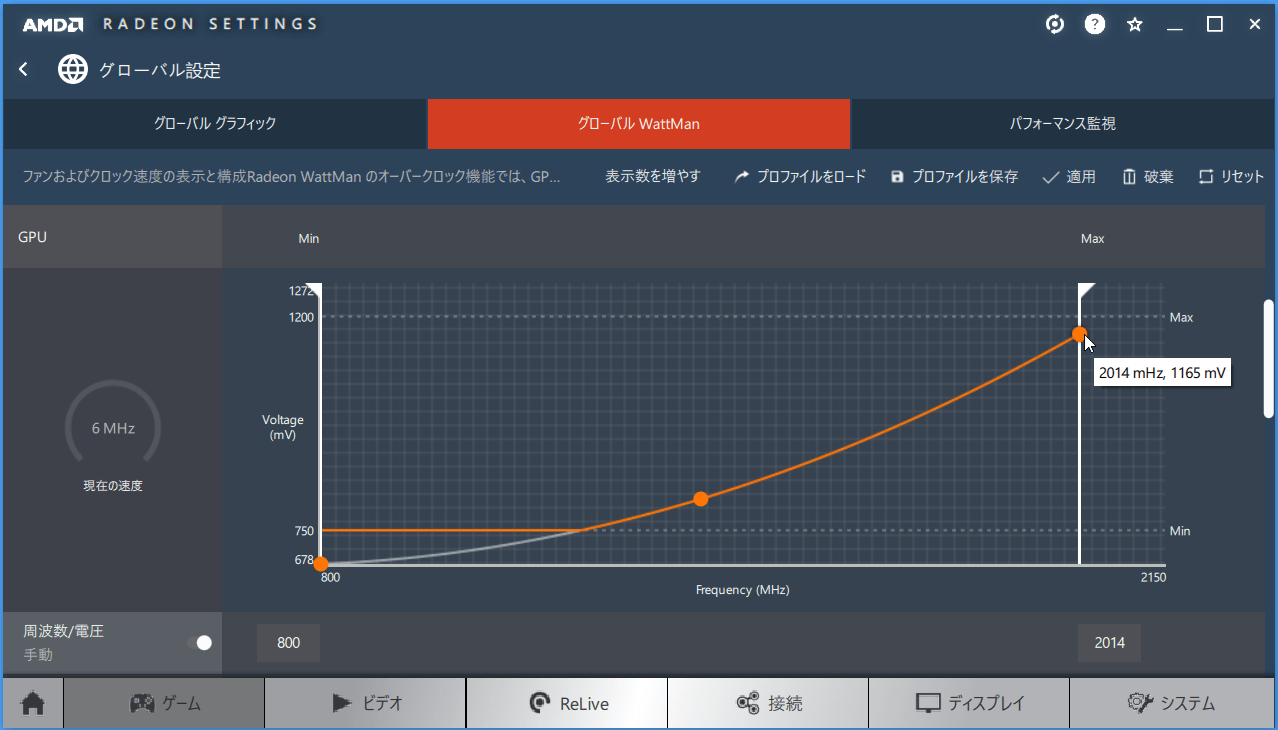Viewport: 1278px width, 730px height.
Task: Open the ゲーム section
Action: tap(165, 703)
